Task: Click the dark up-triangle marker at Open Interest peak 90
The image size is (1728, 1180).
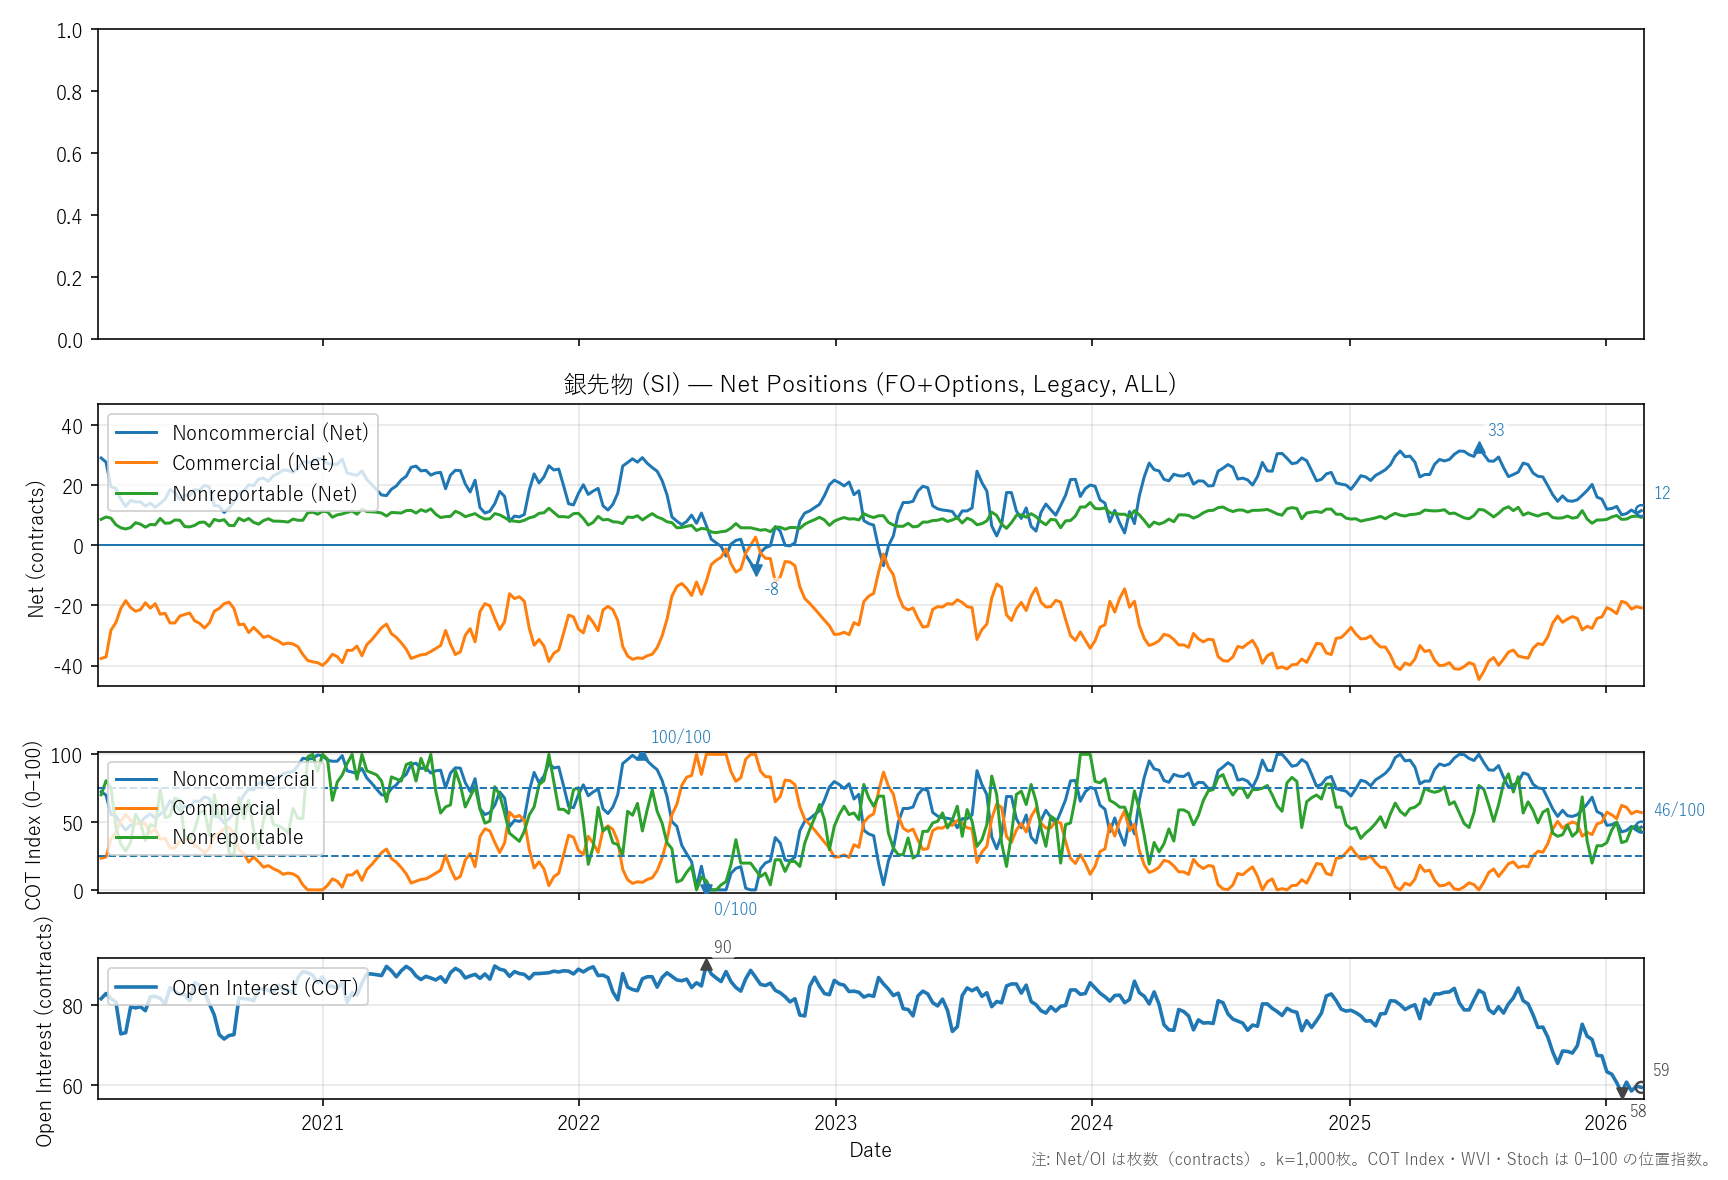Action: tap(706, 965)
